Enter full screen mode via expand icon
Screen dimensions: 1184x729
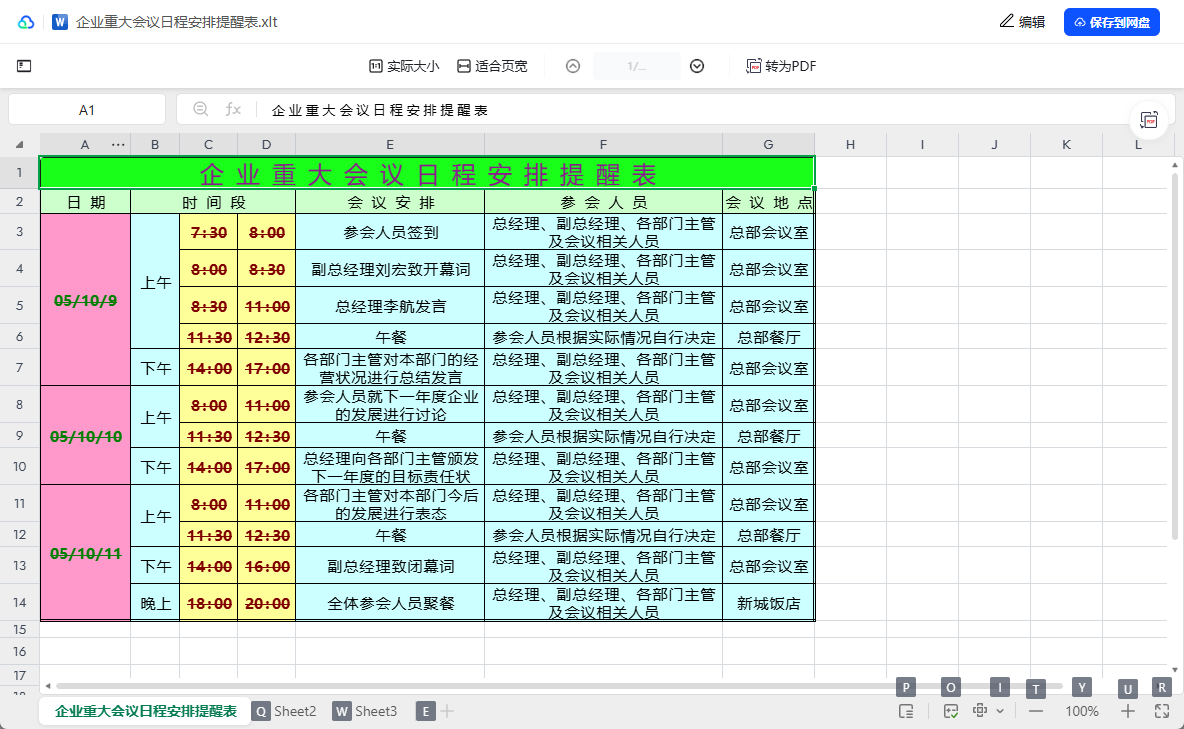[1162, 711]
